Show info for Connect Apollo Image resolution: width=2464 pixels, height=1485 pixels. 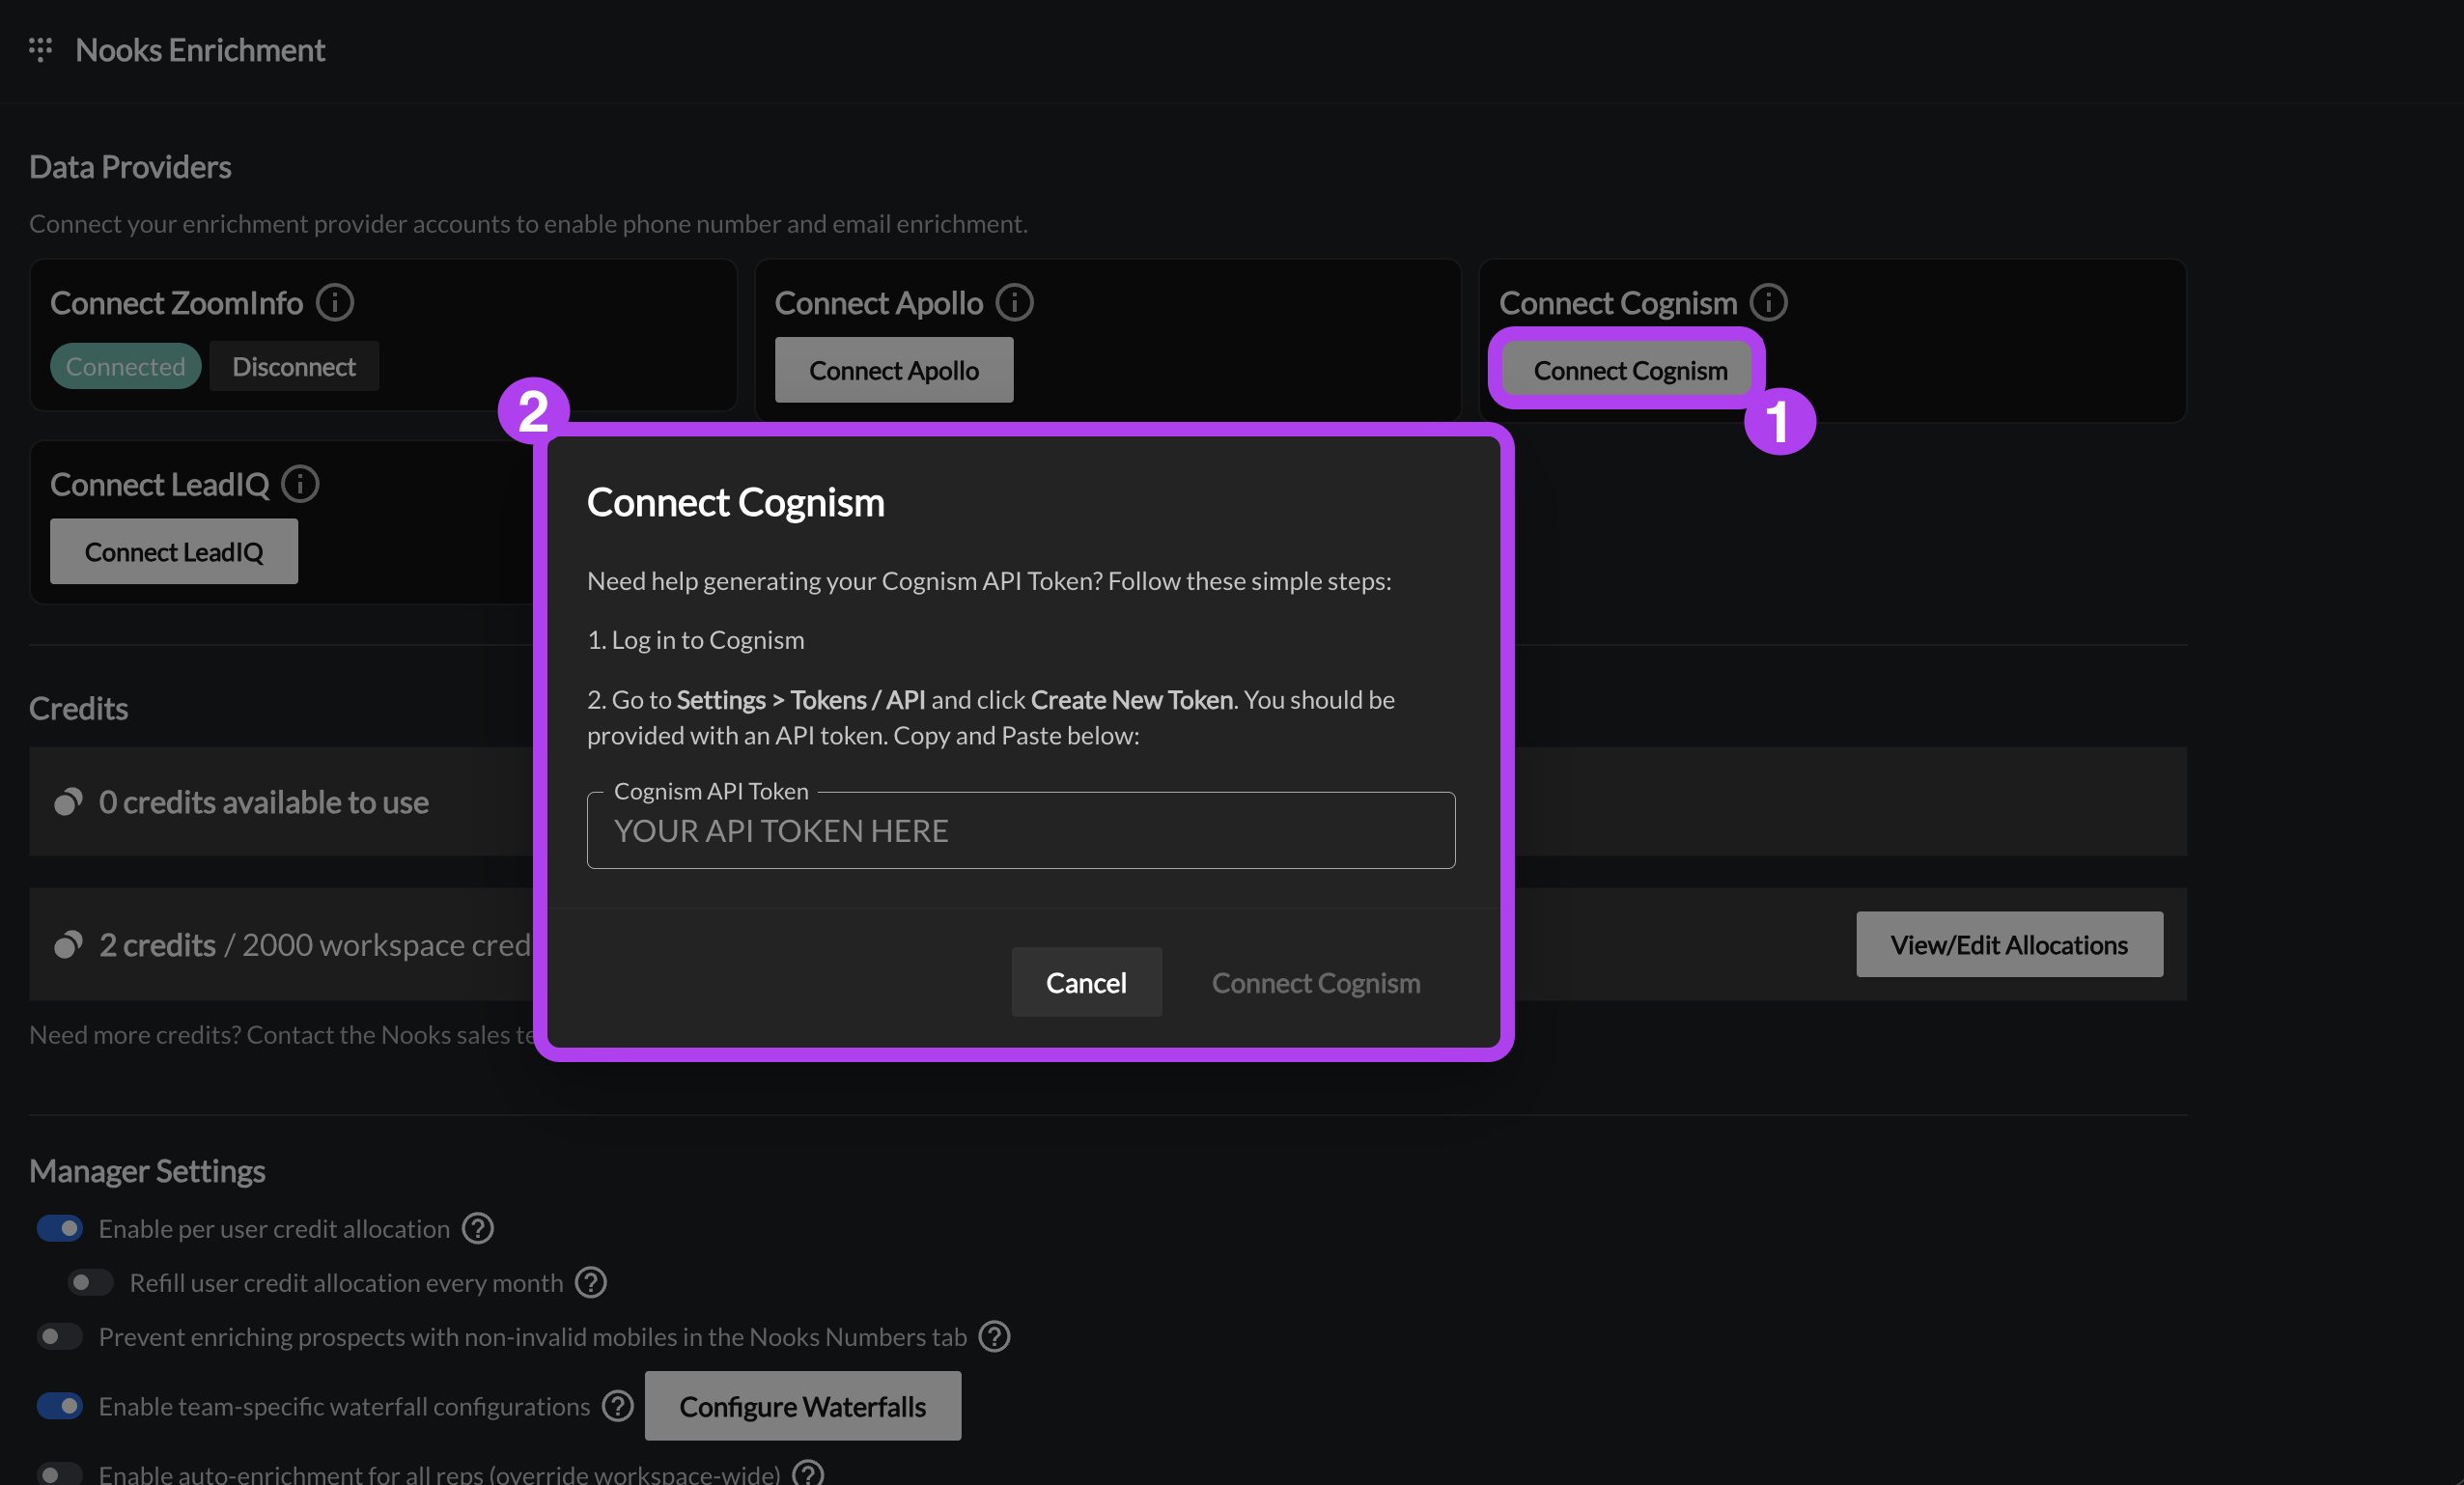pyautogui.click(x=1014, y=302)
